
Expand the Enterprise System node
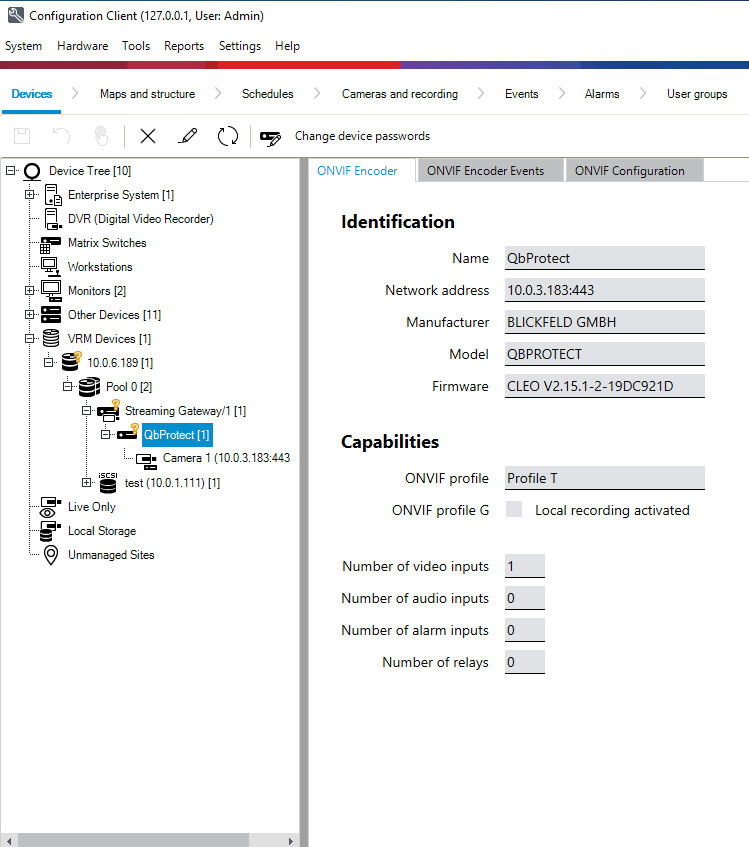tap(30, 195)
